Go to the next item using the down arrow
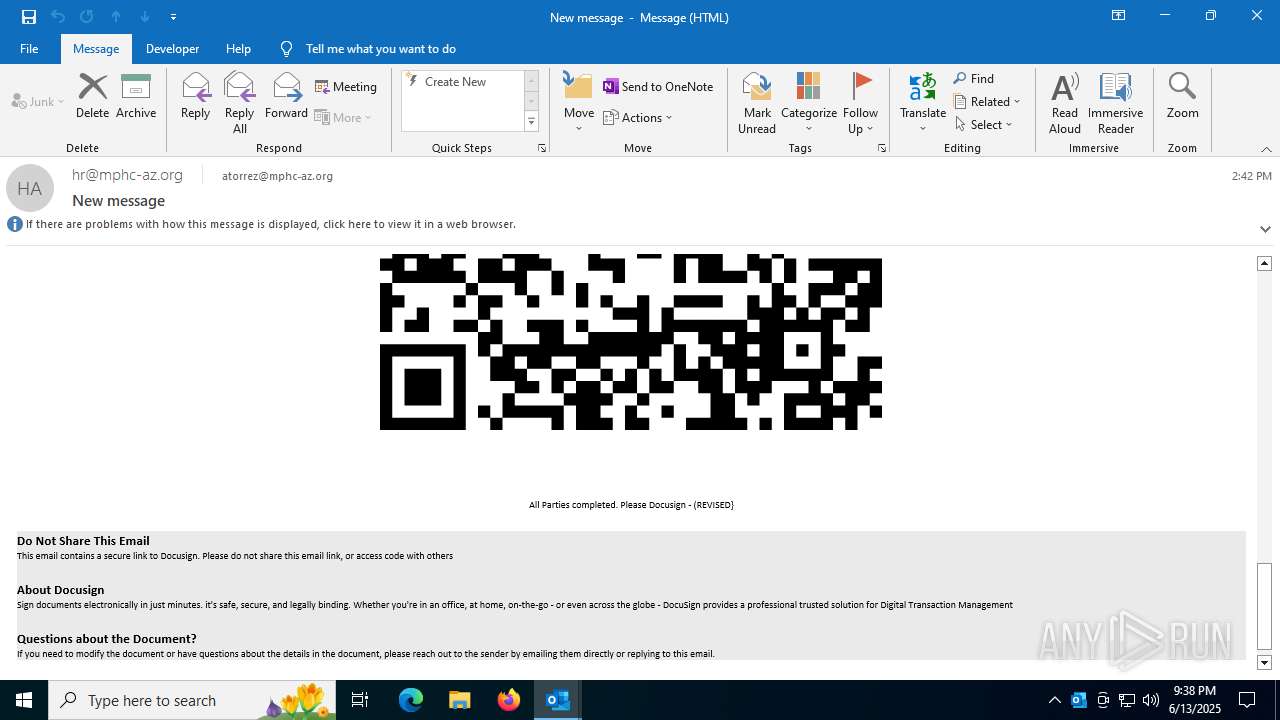1280x720 pixels. [145, 17]
